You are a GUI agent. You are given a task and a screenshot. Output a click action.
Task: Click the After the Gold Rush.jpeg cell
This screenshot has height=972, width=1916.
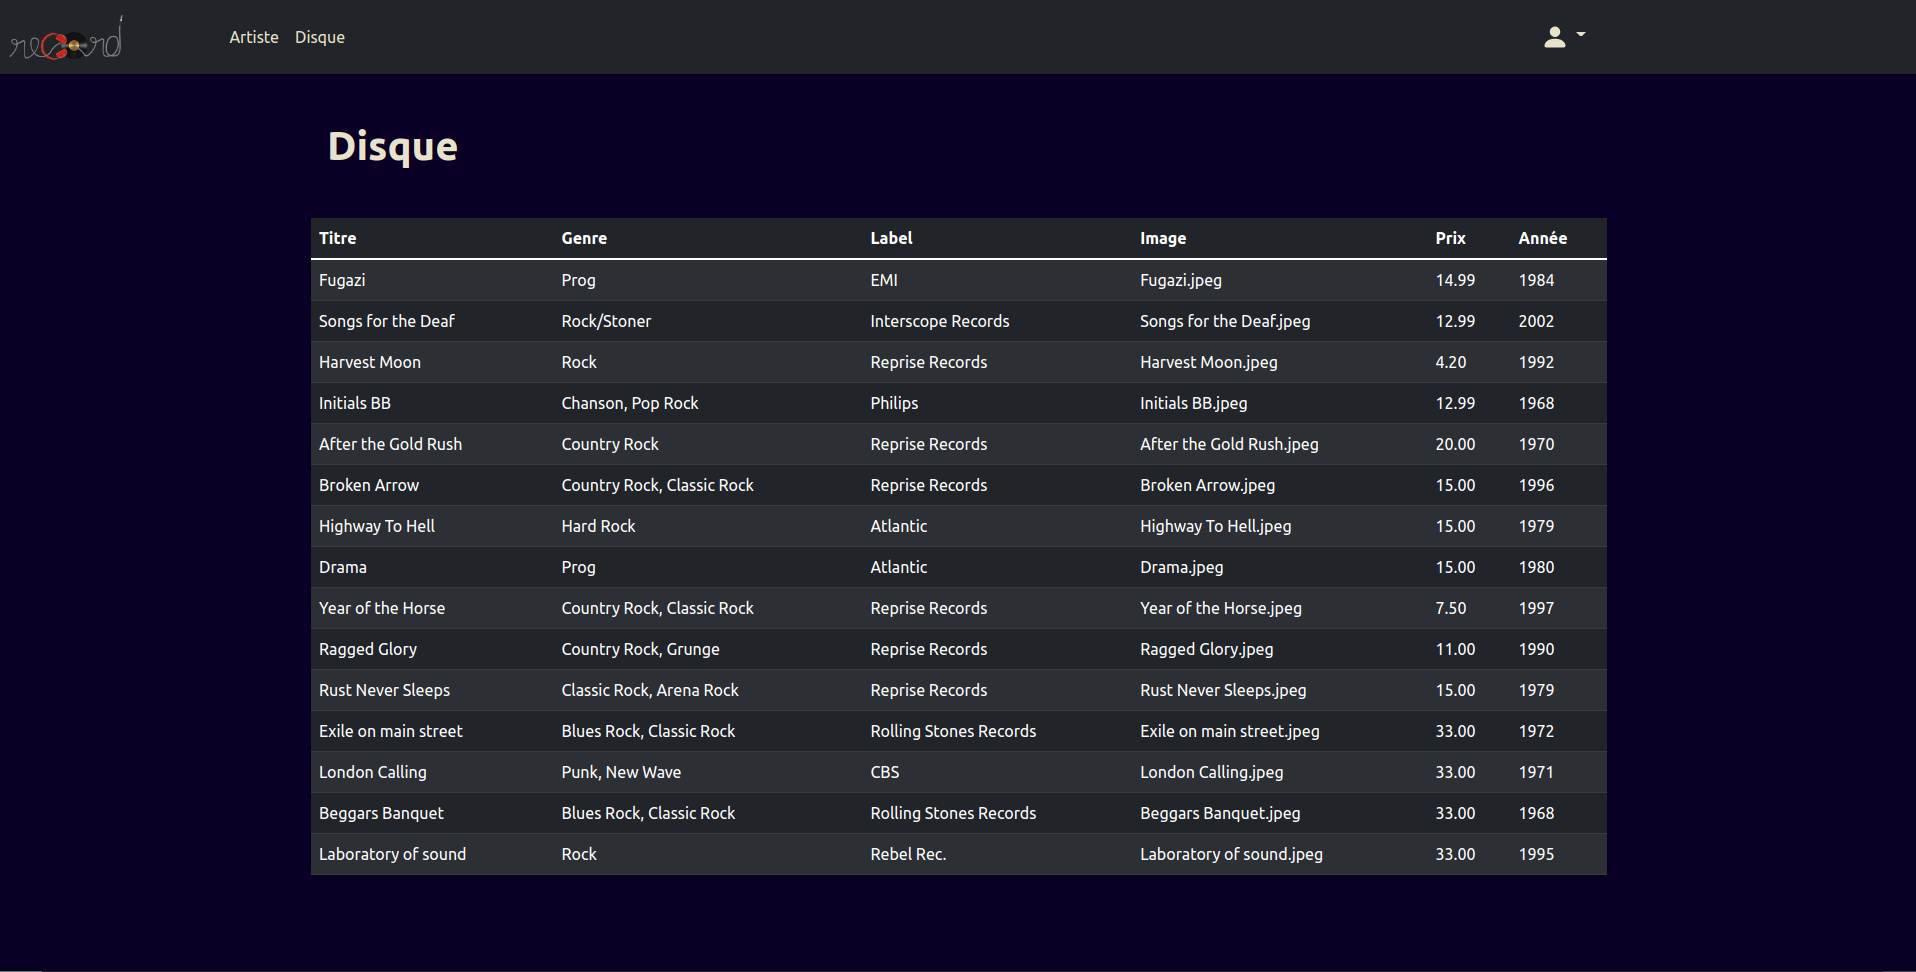pyautogui.click(x=1229, y=444)
